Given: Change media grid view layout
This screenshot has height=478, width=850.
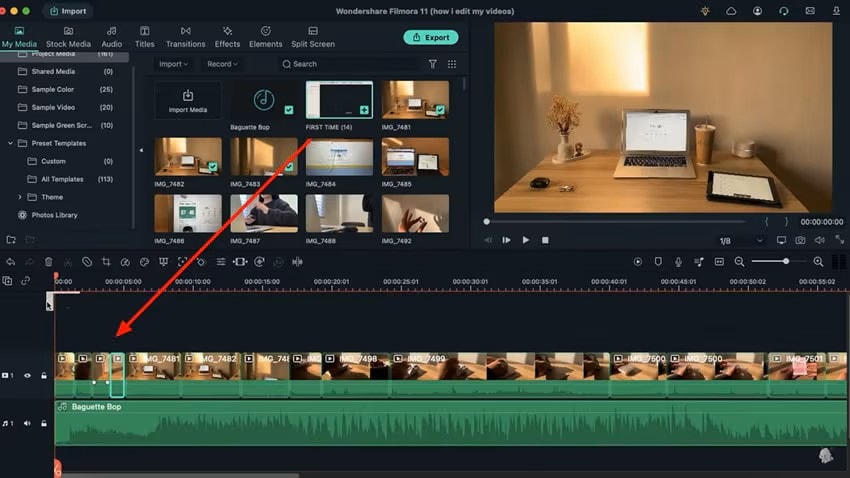Looking at the screenshot, I should click(x=452, y=64).
